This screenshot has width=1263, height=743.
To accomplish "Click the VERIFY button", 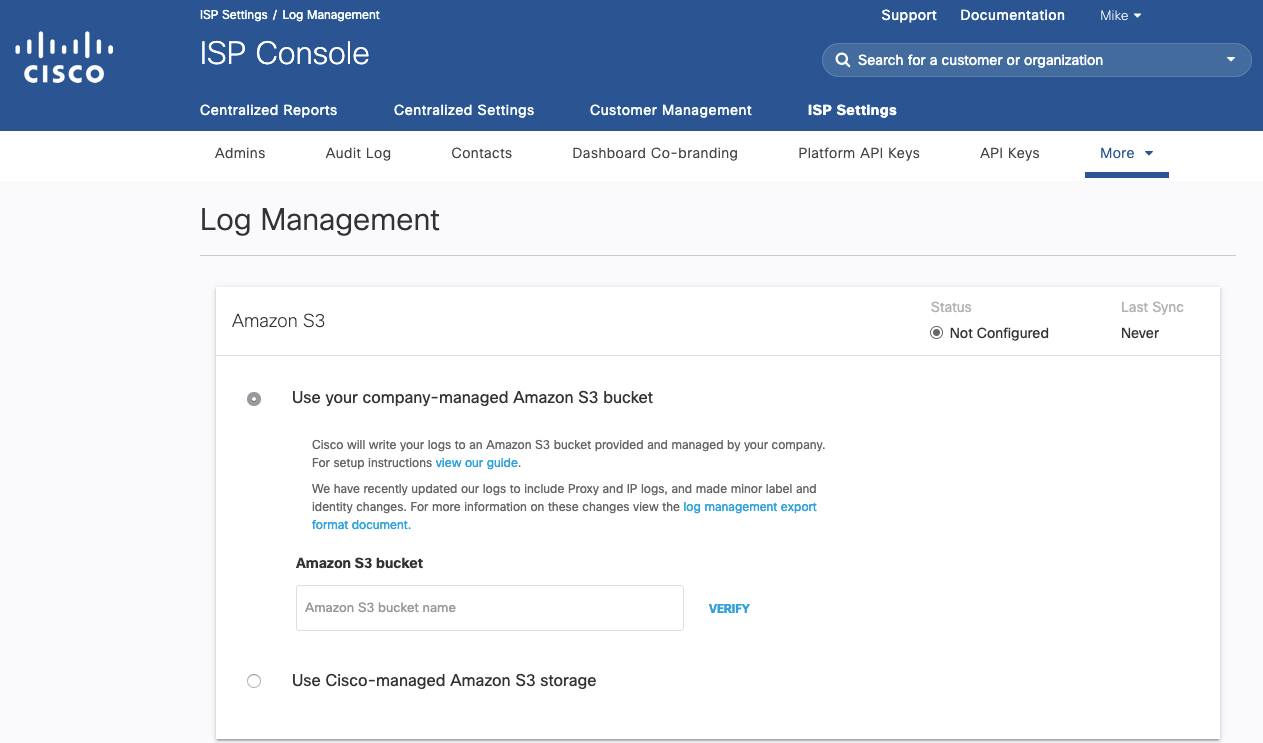I will pyautogui.click(x=729, y=608).
